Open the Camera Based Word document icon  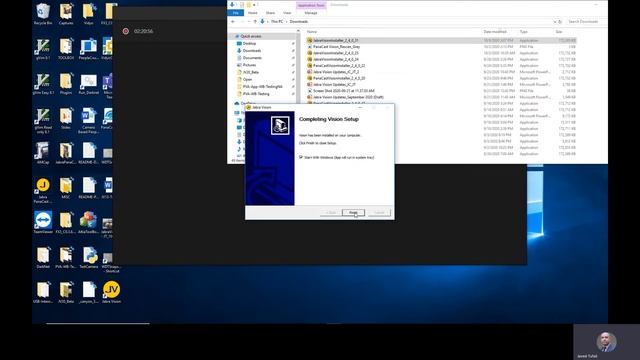pos(89,120)
